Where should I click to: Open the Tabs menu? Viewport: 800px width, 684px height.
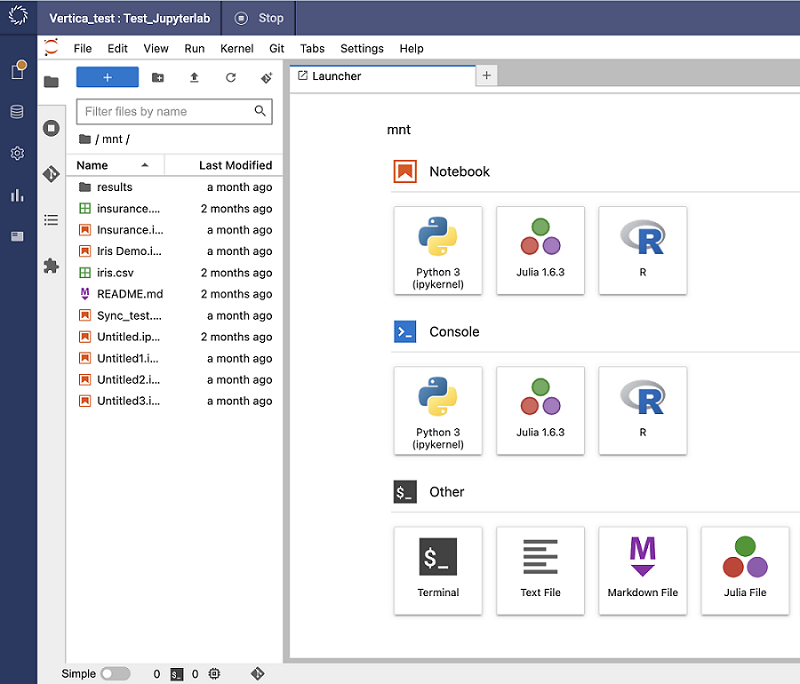click(x=312, y=48)
